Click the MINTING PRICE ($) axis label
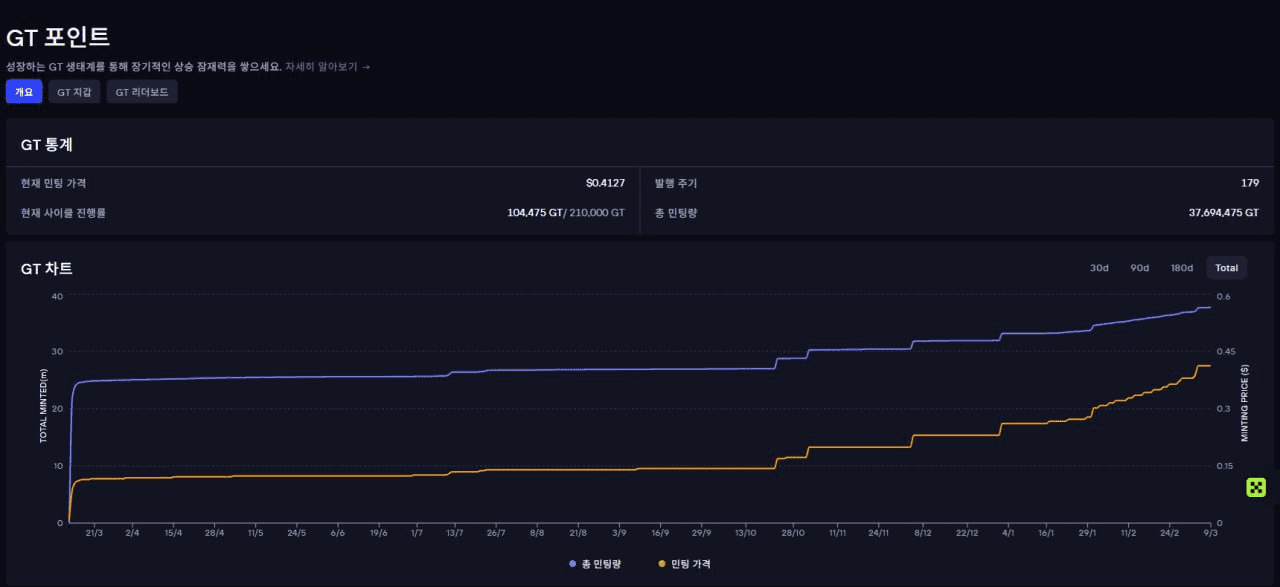1280x587 pixels. (1245, 410)
